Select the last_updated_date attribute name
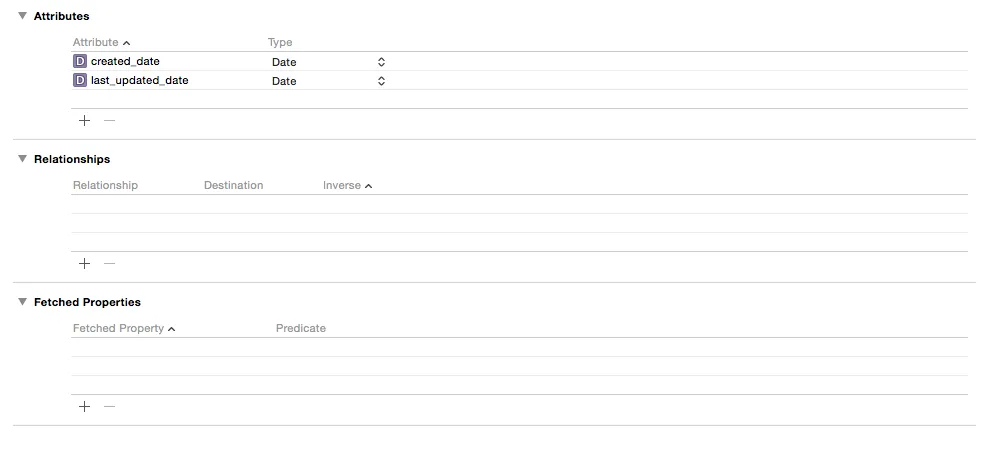The width and height of the screenshot is (987, 461). point(140,80)
